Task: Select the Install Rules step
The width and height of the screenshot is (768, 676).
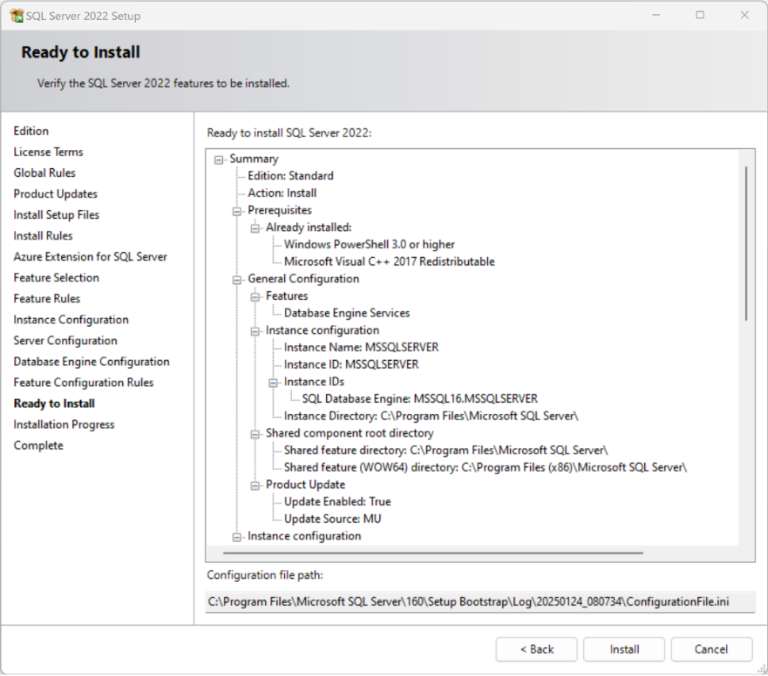Action: 43,236
